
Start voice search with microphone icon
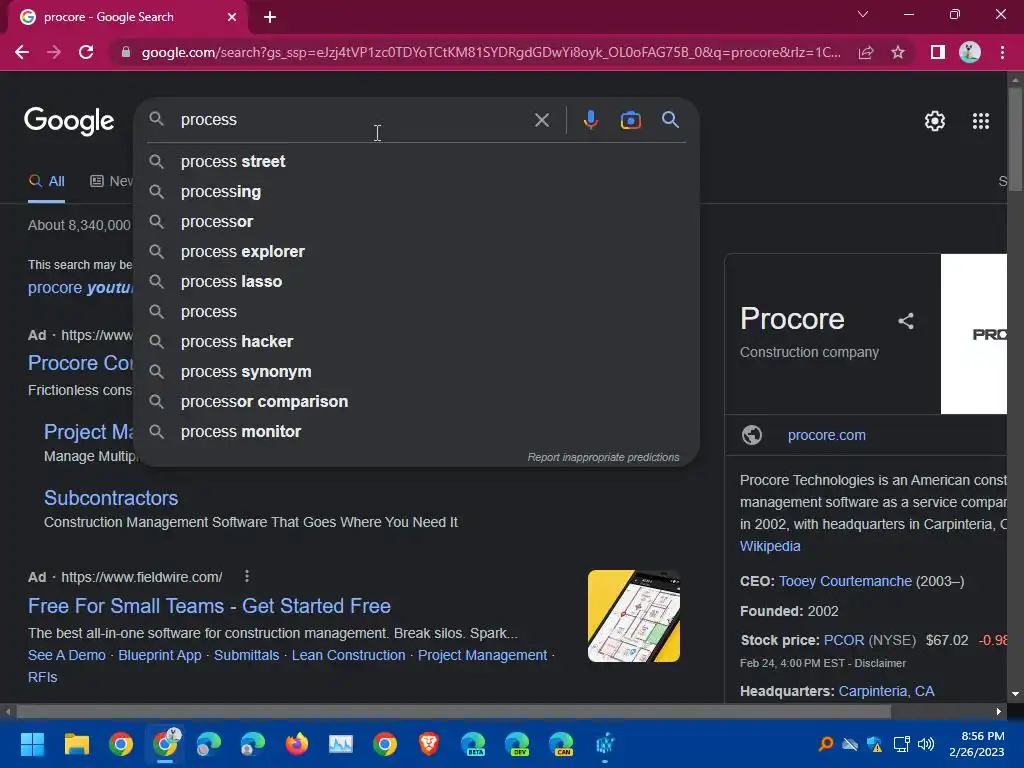click(x=590, y=120)
